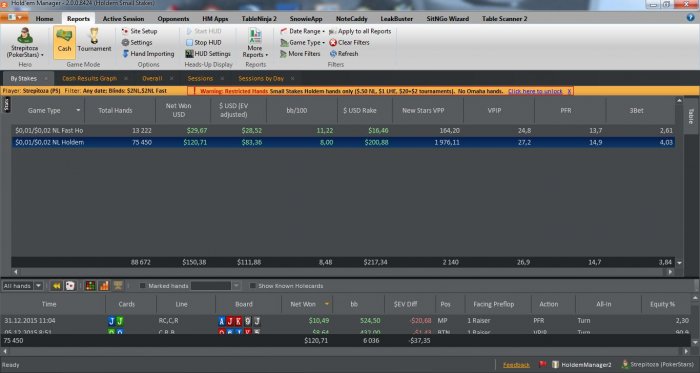Switch to the Active Session ribbon tab
700x373 pixels.
click(123, 19)
